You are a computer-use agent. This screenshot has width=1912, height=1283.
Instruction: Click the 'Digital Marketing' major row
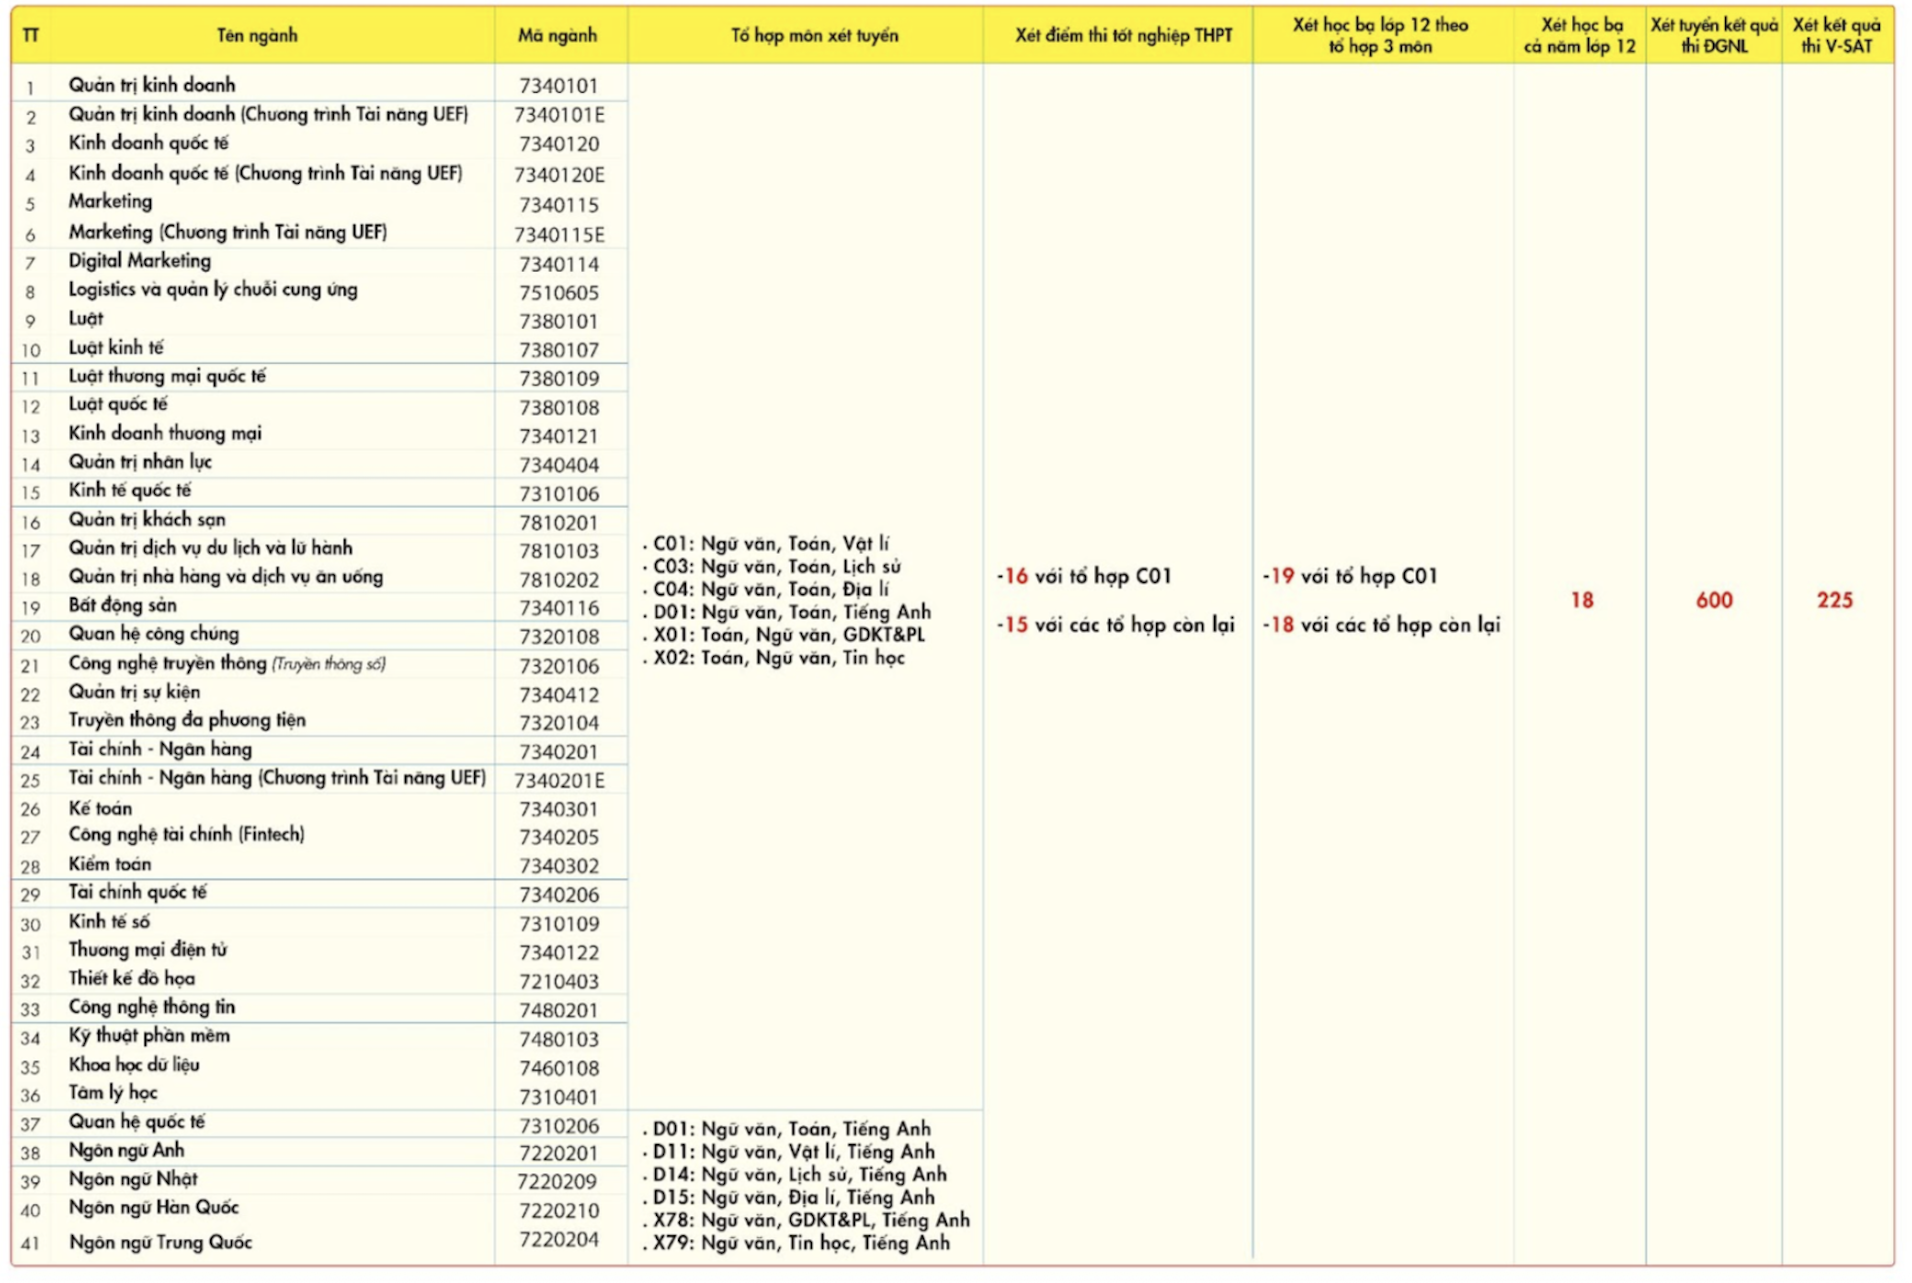coord(140,261)
